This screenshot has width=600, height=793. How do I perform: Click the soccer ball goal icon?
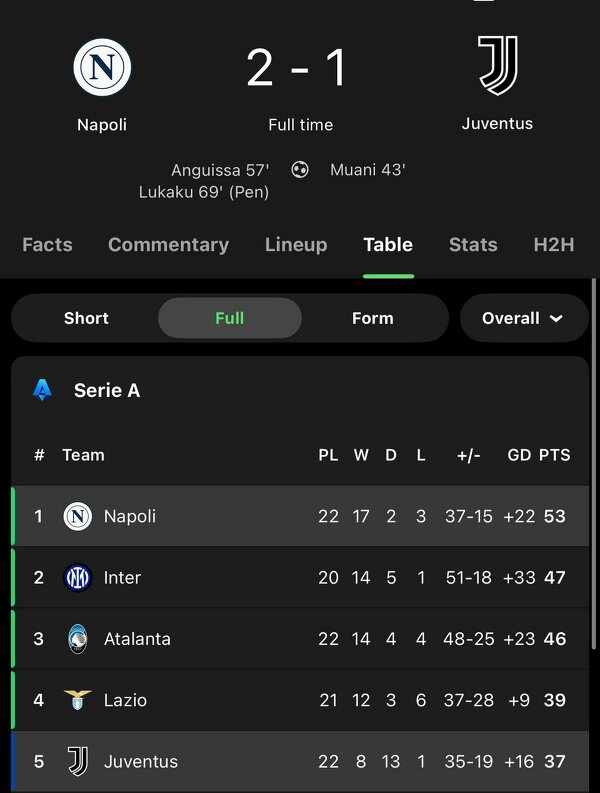pyautogui.click(x=299, y=169)
